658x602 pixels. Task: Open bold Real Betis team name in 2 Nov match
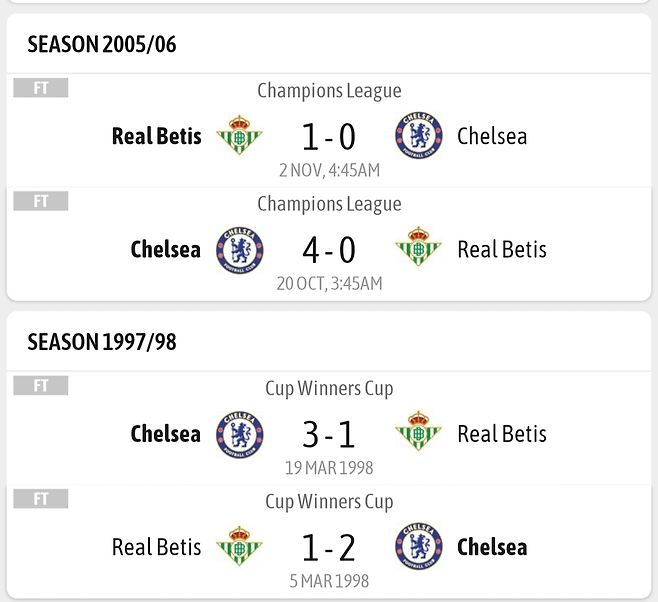156,136
